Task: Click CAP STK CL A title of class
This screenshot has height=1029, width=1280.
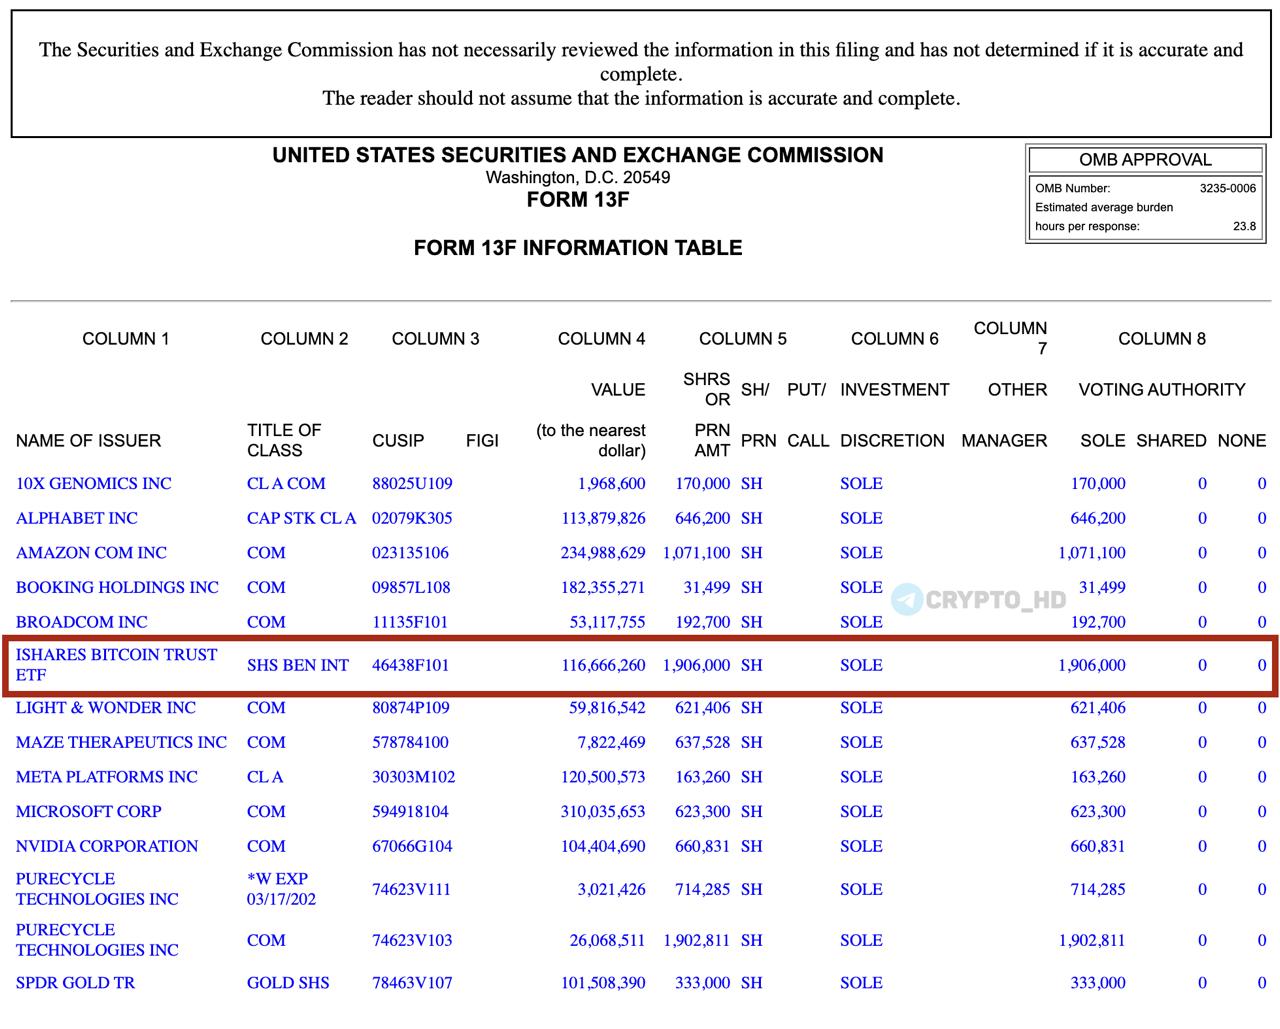Action: point(301,518)
